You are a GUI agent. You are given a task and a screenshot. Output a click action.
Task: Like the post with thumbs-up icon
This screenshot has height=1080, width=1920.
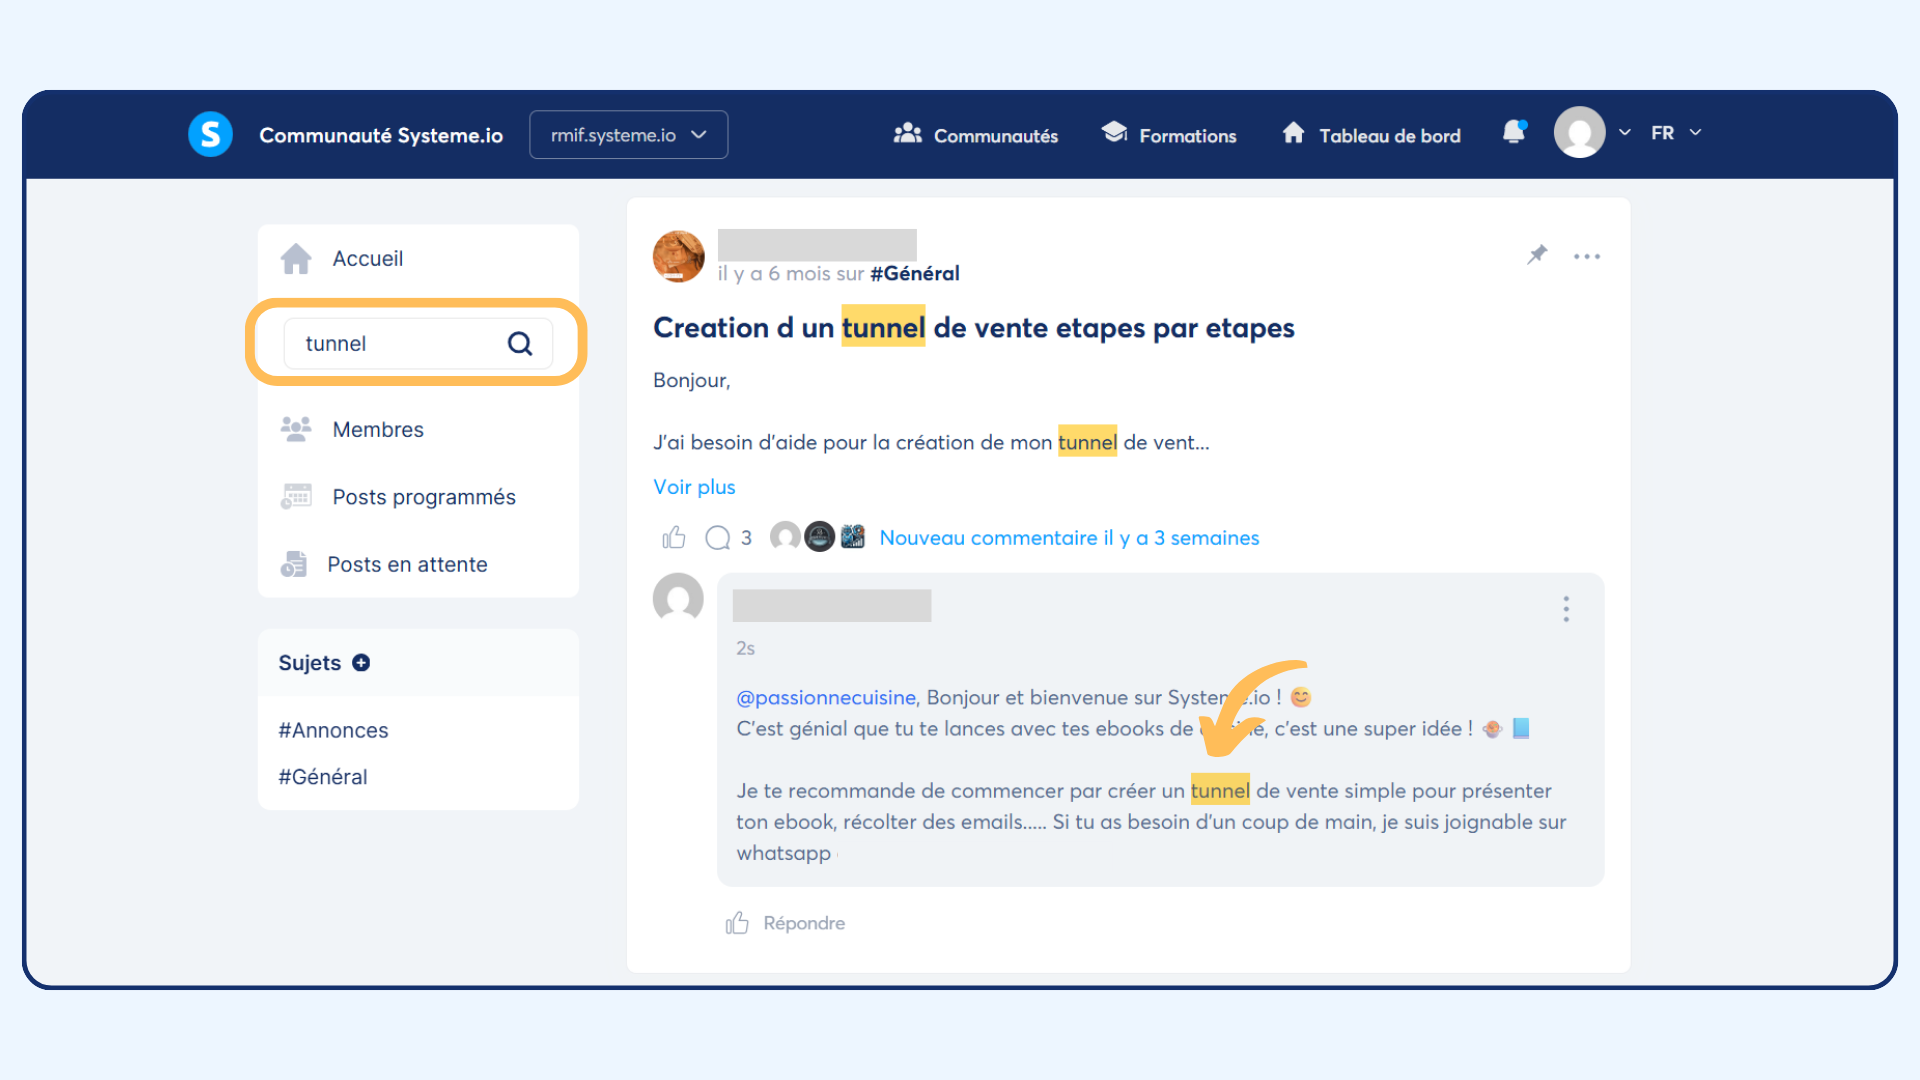[x=674, y=538]
